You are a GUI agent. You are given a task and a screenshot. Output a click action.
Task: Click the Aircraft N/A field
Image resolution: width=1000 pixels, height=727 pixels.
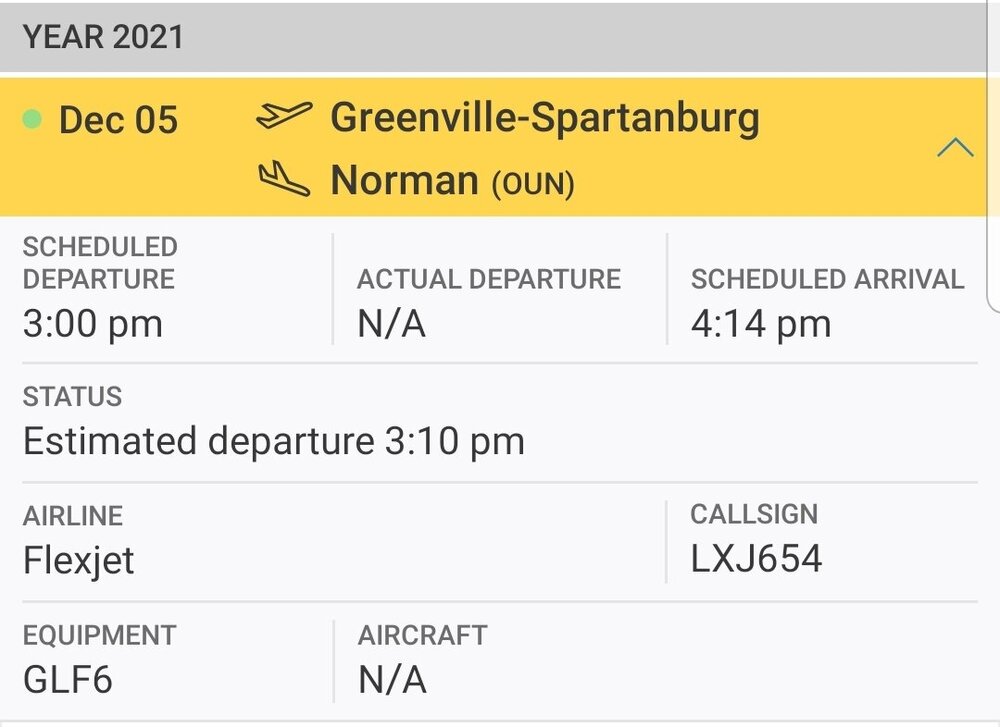click(x=392, y=679)
